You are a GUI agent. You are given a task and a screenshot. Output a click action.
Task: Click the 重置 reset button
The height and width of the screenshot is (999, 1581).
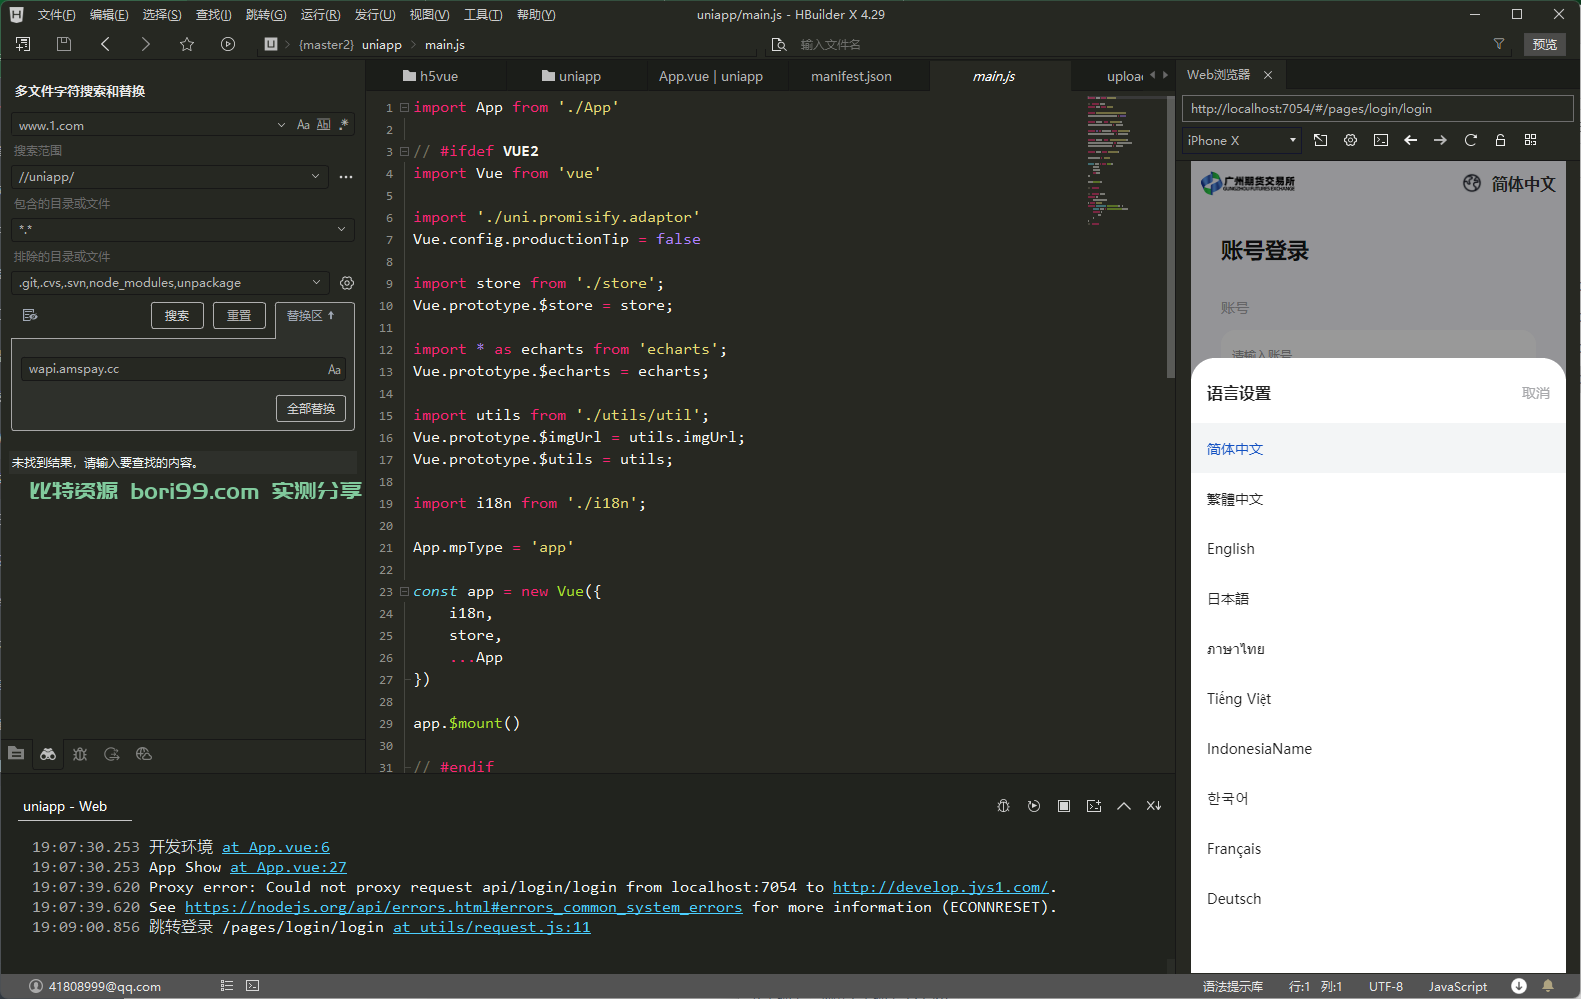[x=239, y=316]
